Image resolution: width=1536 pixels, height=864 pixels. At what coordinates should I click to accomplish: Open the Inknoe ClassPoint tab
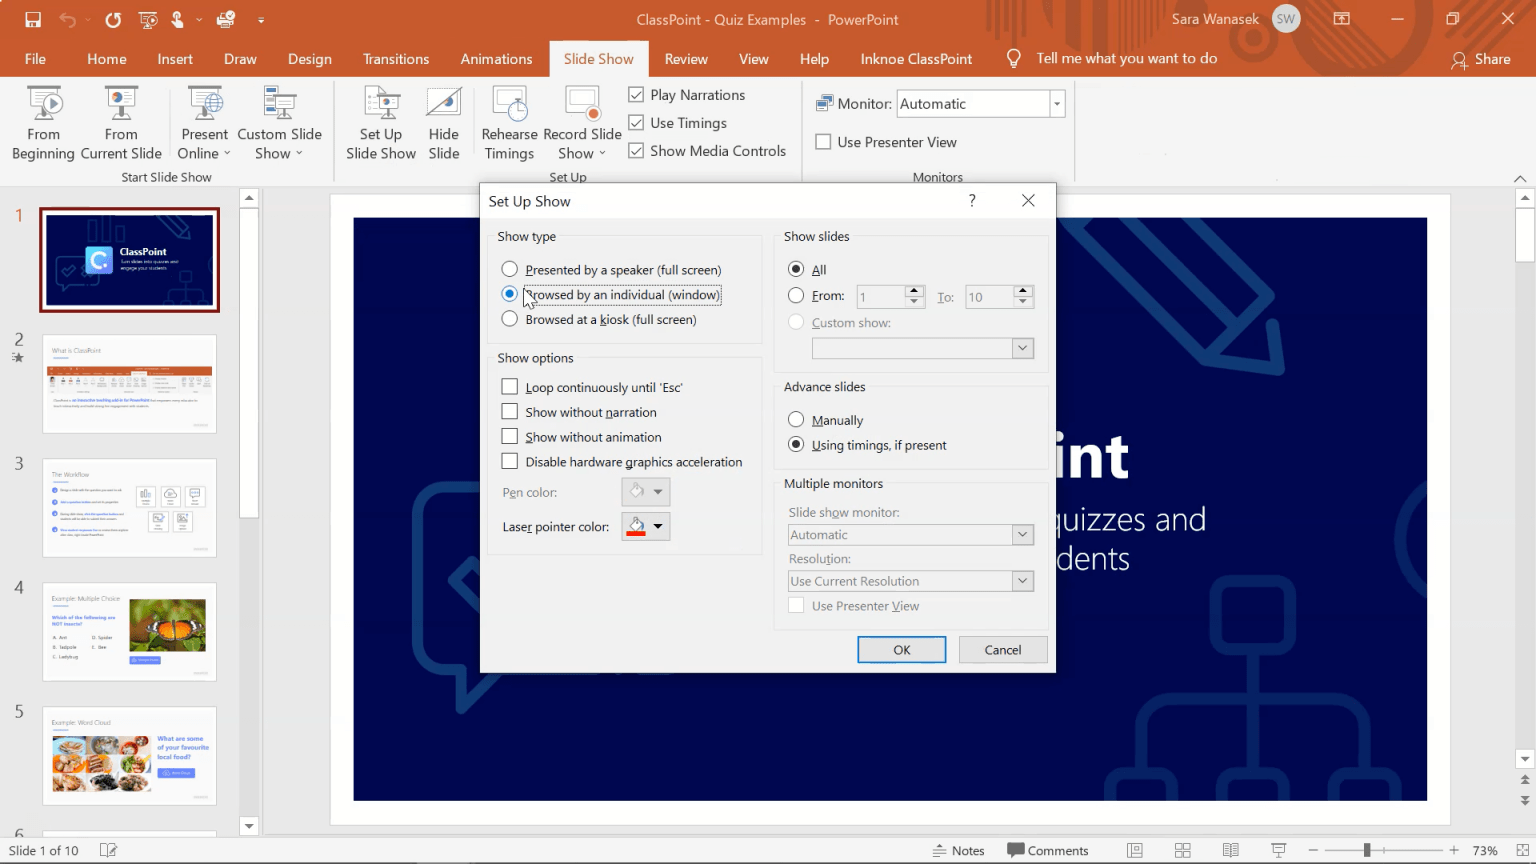(x=915, y=58)
